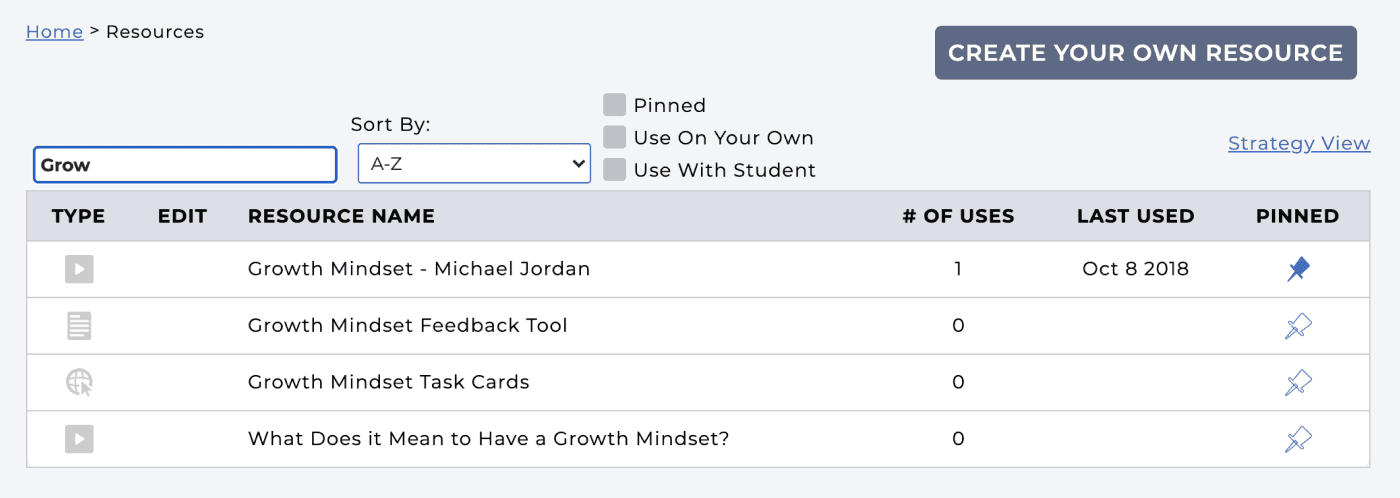Unpin Growth Mindset - Michael Jordan resource
Image resolution: width=1400 pixels, height=498 pixels.
point(1298,269)
